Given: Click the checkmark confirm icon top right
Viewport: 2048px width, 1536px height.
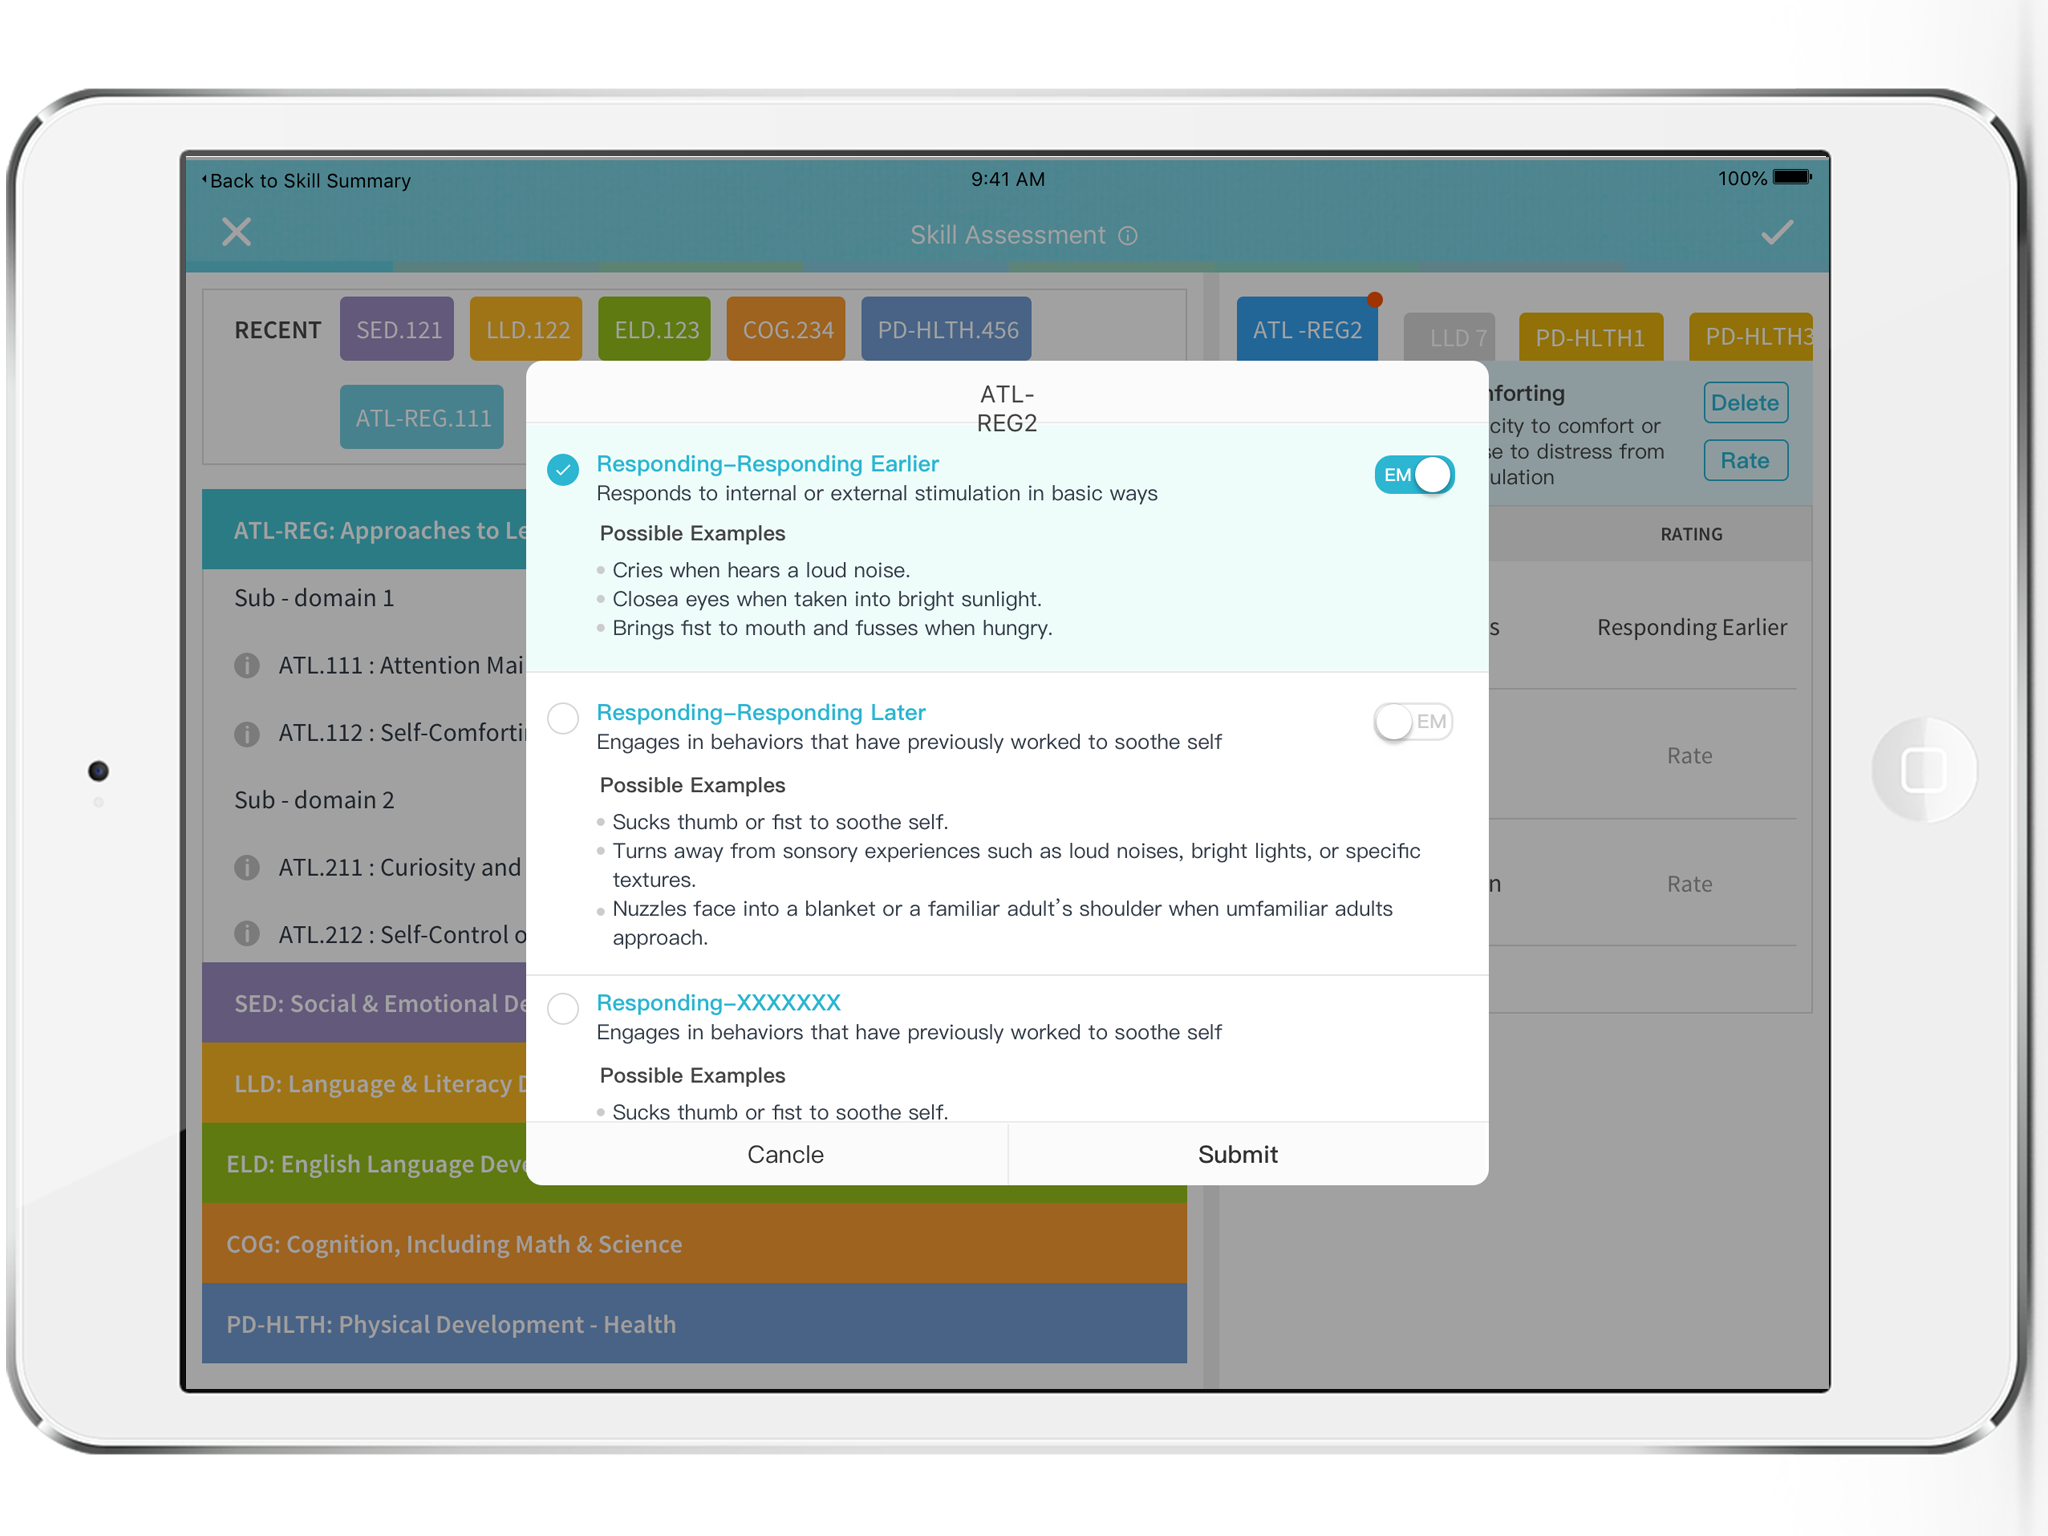Looking at the screenshot, I should [1777, 232].
